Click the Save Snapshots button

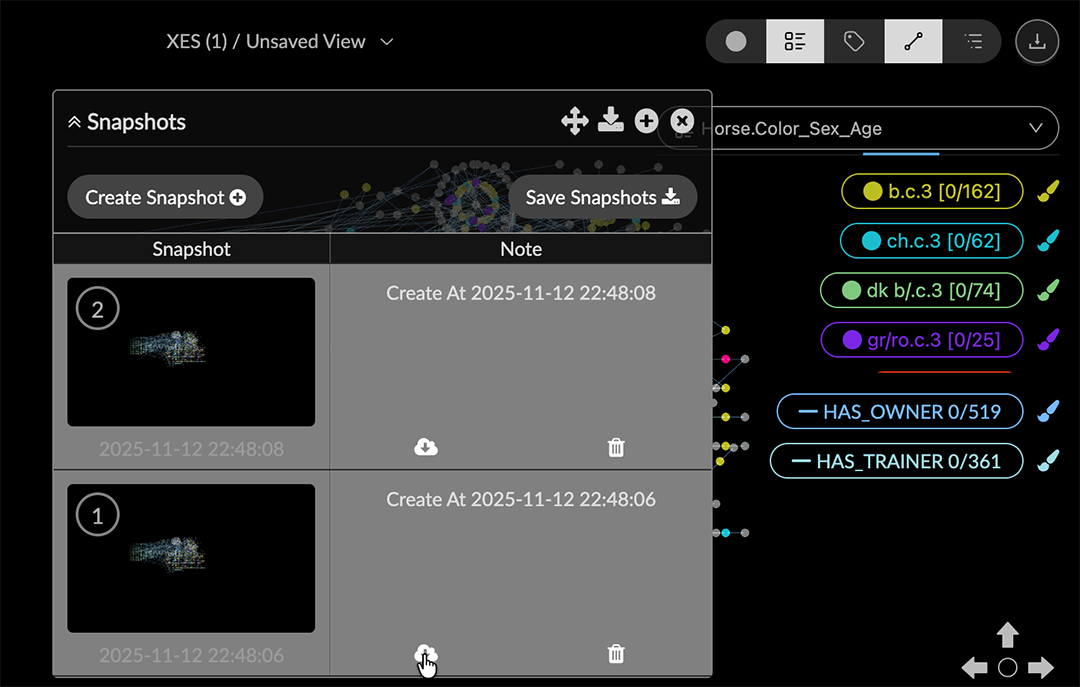point(602,198)
